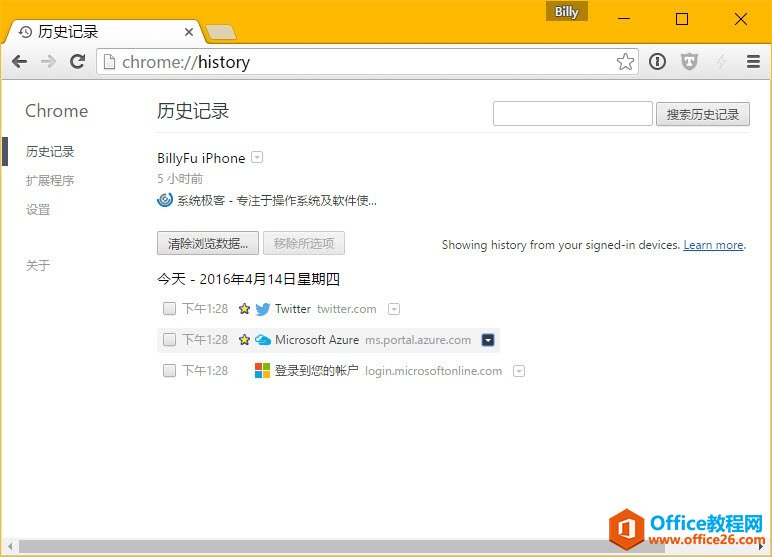The image size is (772, 557).
Task: Open the Learn more link
Action: click(713, 245)
